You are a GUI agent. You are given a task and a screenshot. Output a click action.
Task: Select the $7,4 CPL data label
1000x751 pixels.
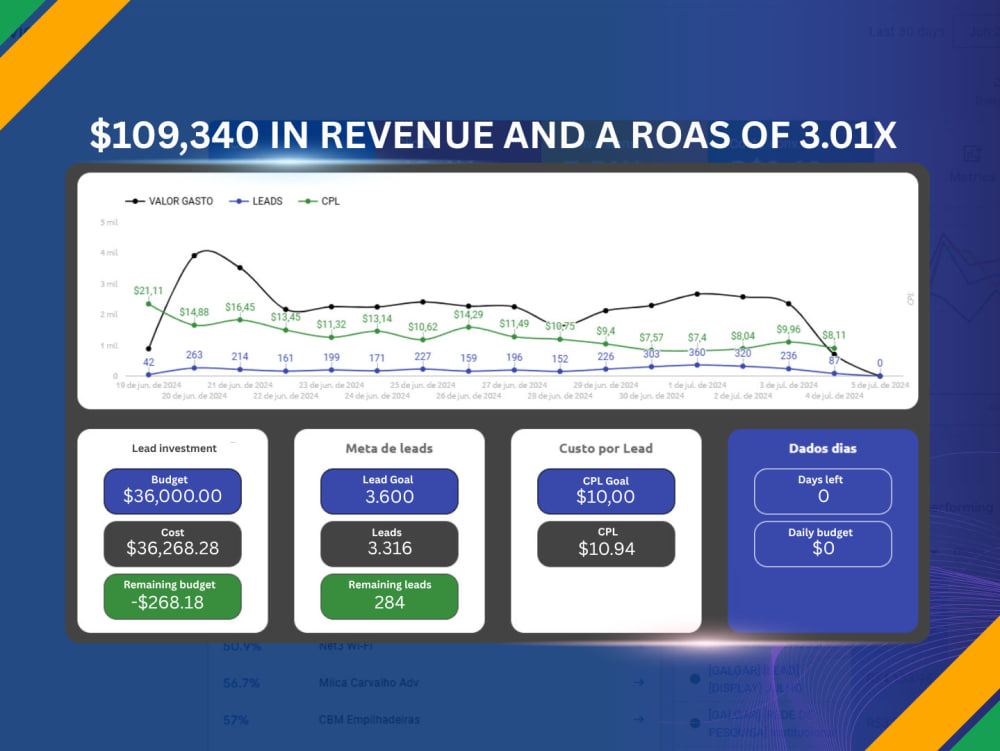(x=697, y=338)
